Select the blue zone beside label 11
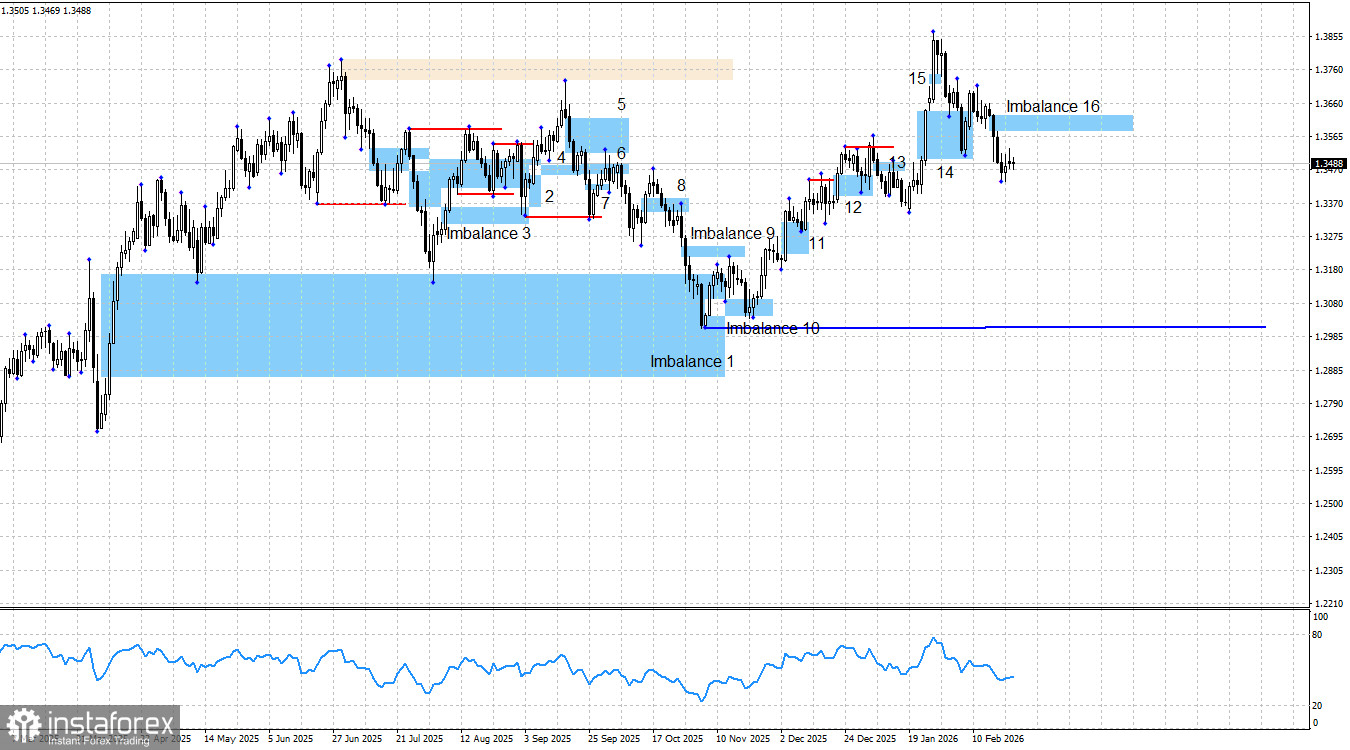The width and height of the screenshot is (1350, 750). click(795, 238)
